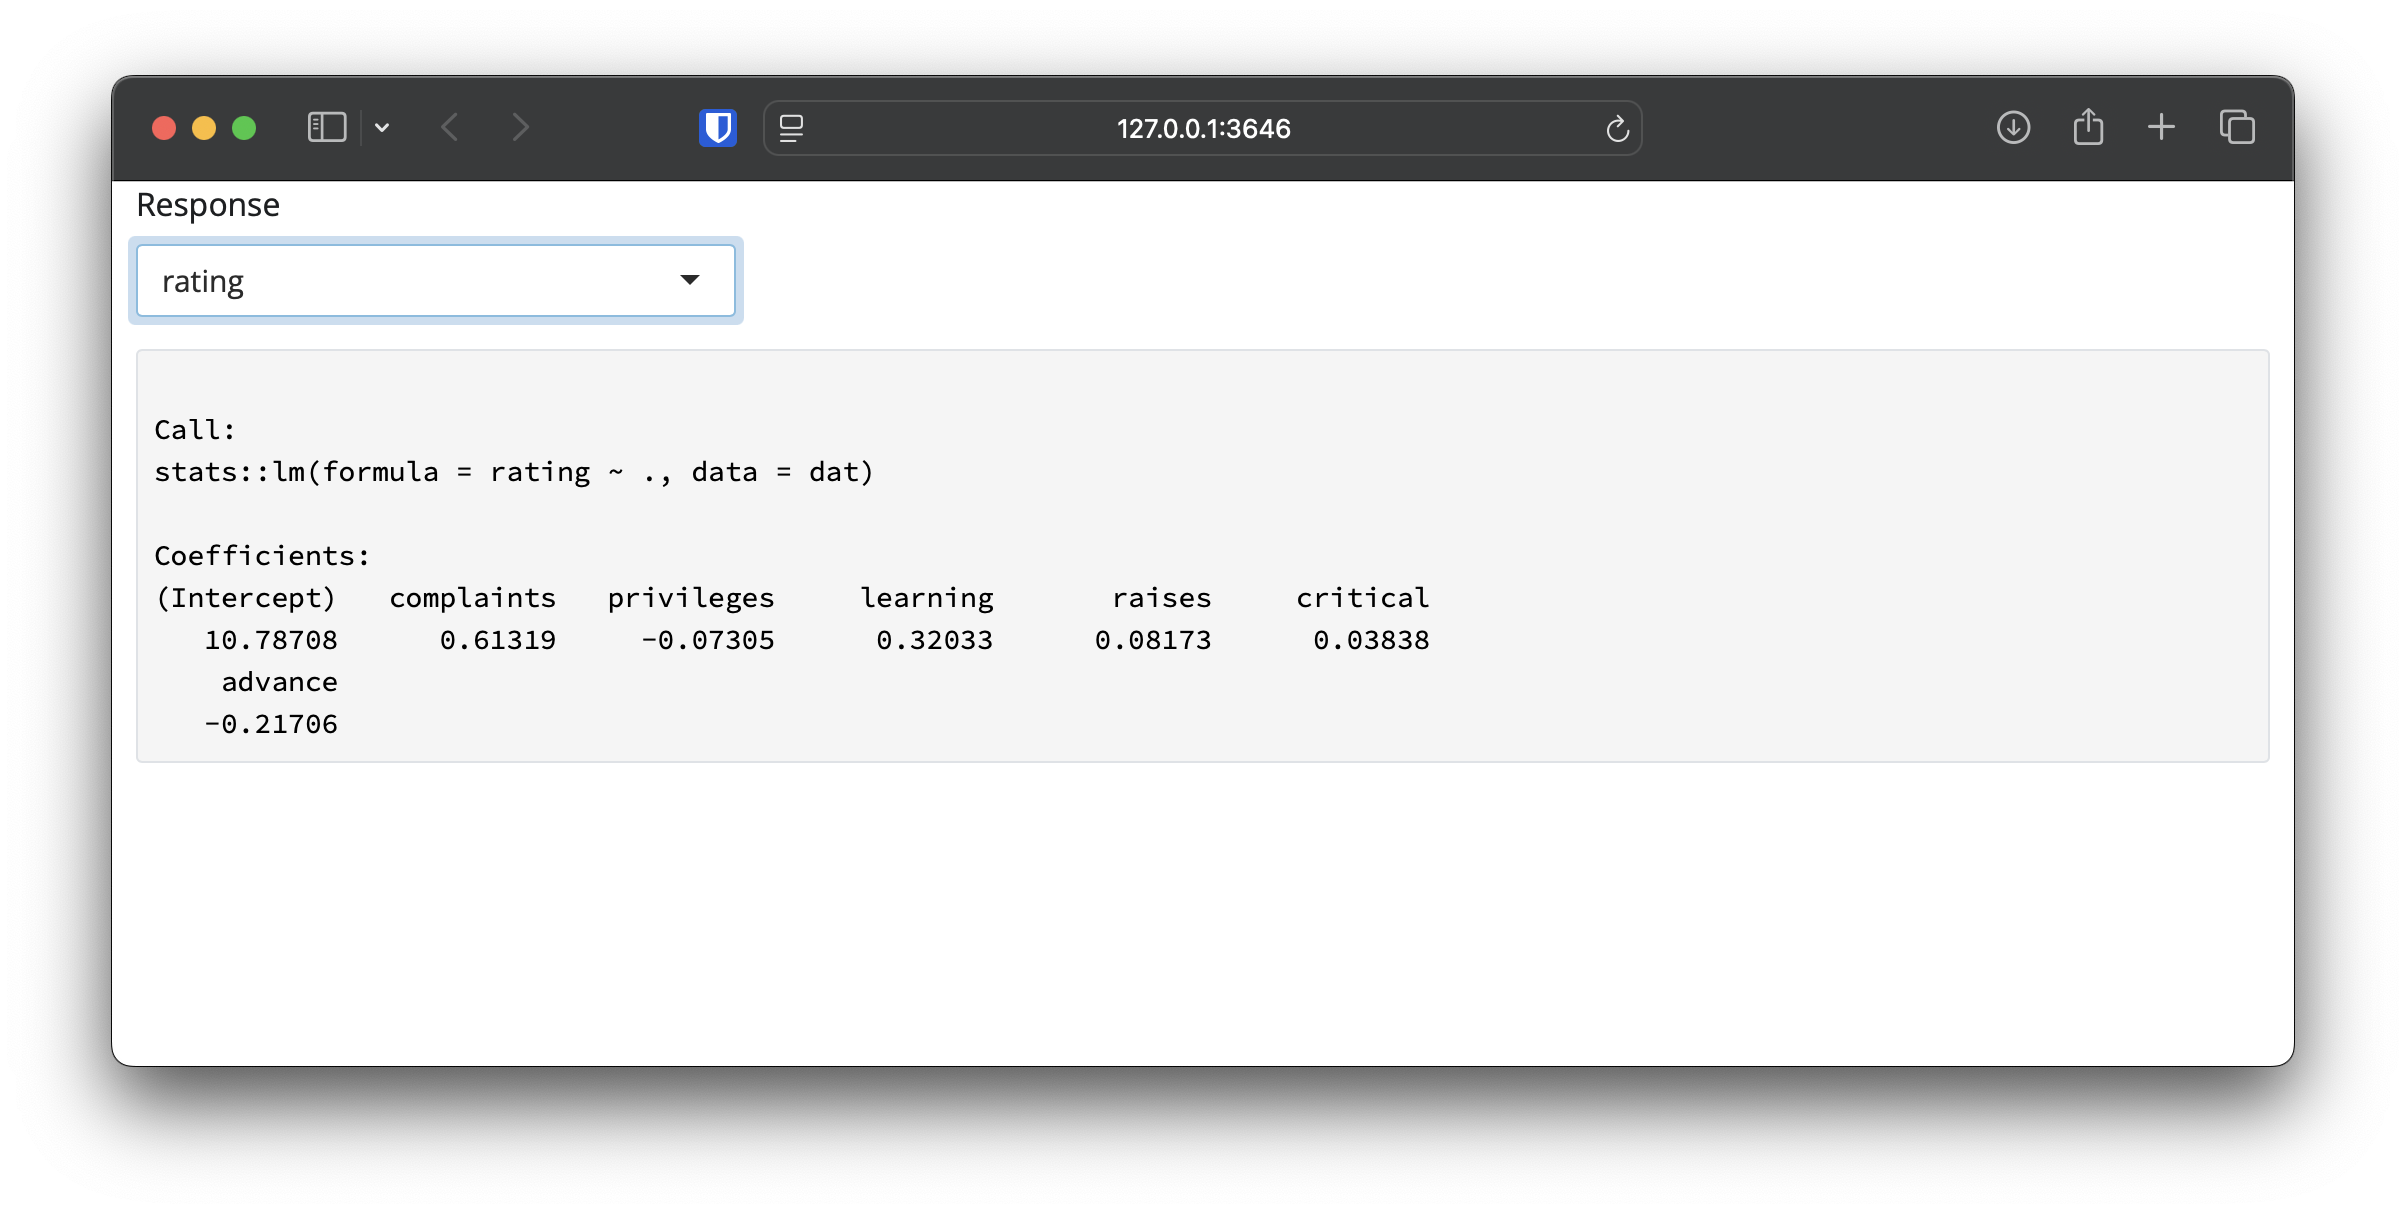This screenshot has height=1214, width=2406.
Task: Click the Response dropdown arrow
Action: click(690, 280)
